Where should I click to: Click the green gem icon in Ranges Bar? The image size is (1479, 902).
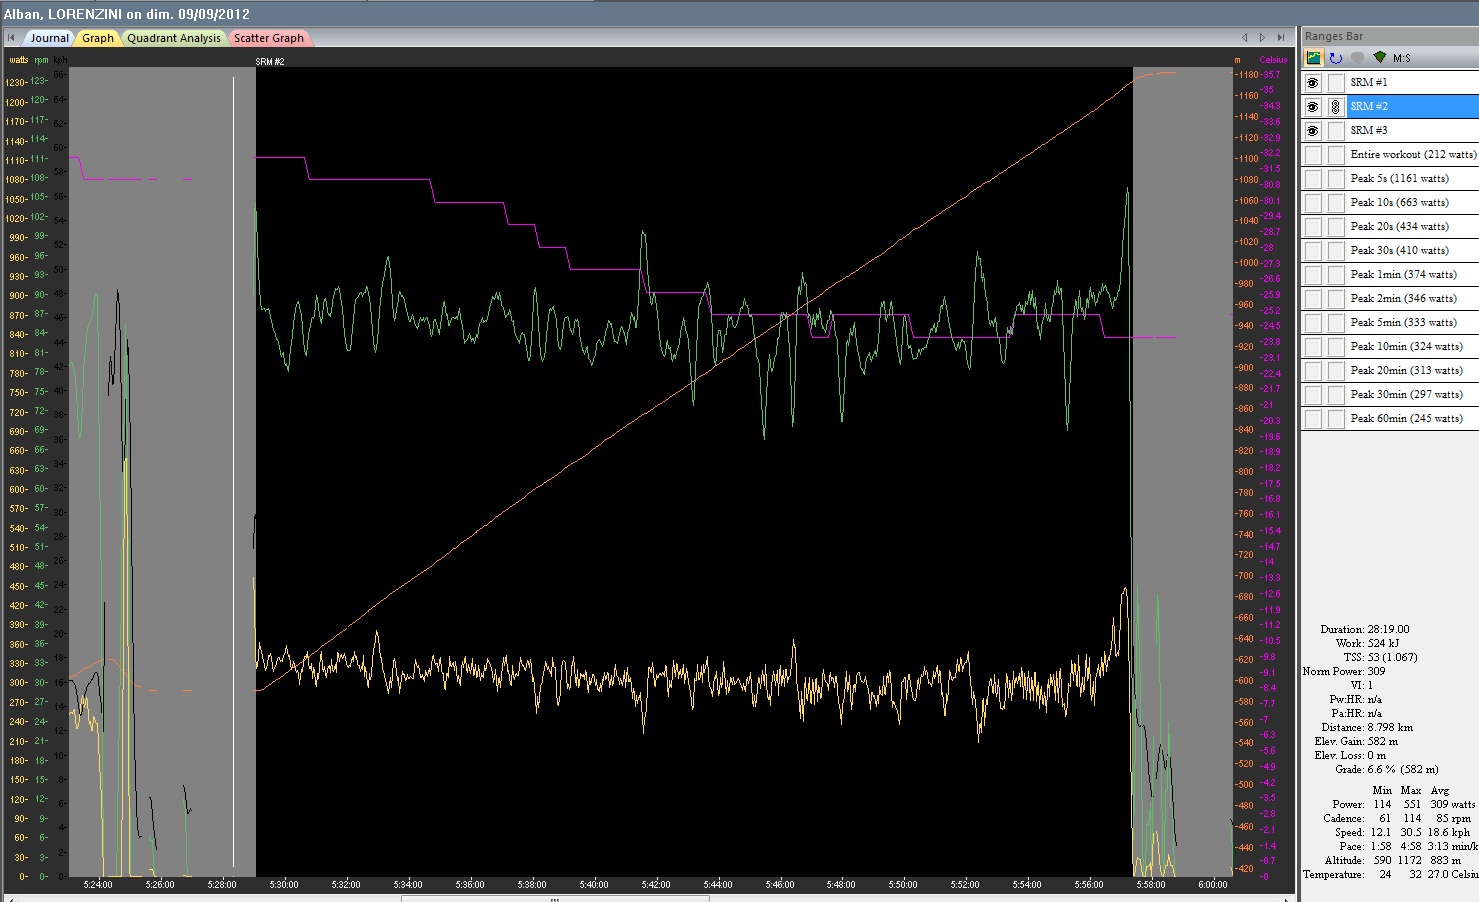1380,58
